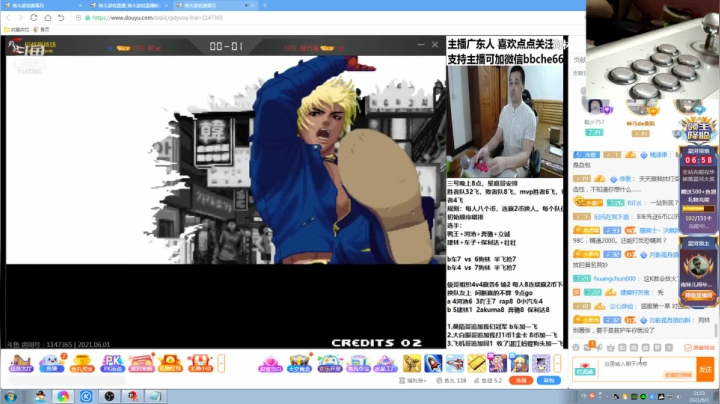Switch to the second browser tab

click(129, 6)
